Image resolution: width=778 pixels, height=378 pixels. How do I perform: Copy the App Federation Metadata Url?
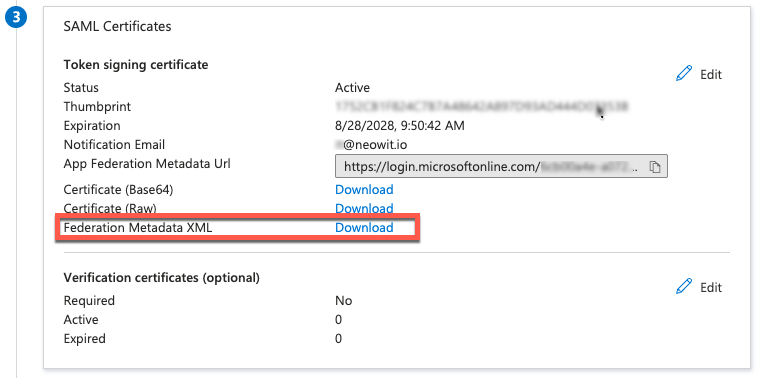(x=655, y=167)
